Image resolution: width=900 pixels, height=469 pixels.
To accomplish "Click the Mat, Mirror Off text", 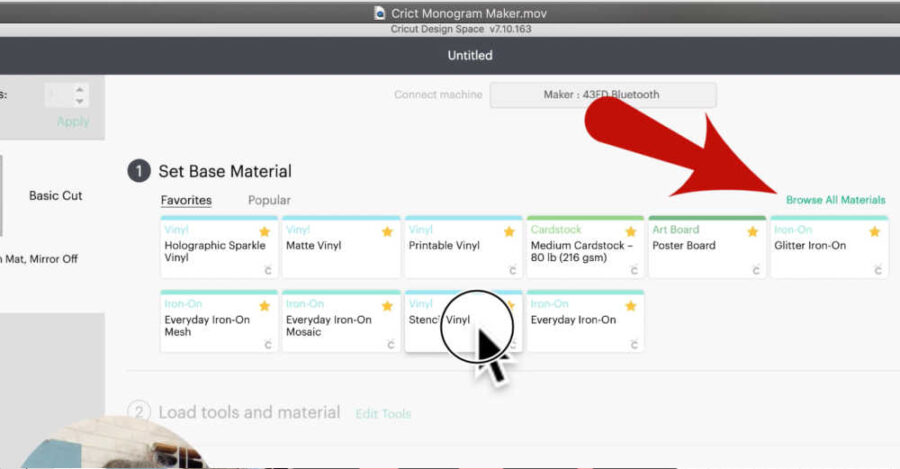I will (41, 259).
